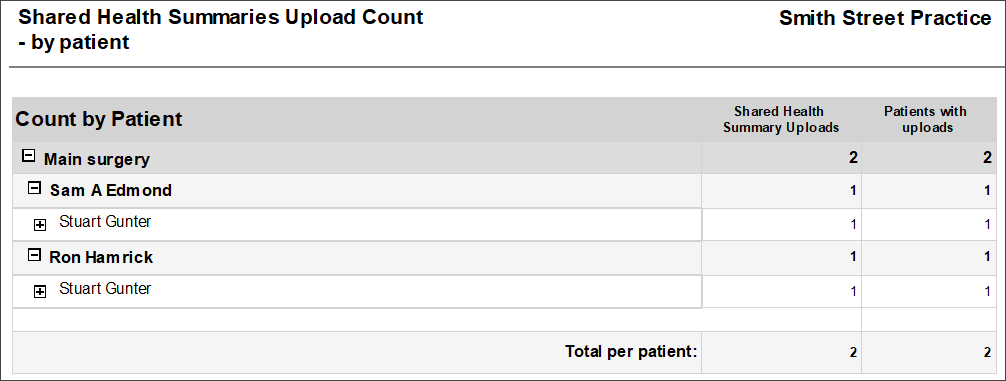Image resolution: width=1006 pixels, height=381 pixels.
Task: Select Stuart Gunter text below Ron Hamrick
Action: (x=105, y=289)
